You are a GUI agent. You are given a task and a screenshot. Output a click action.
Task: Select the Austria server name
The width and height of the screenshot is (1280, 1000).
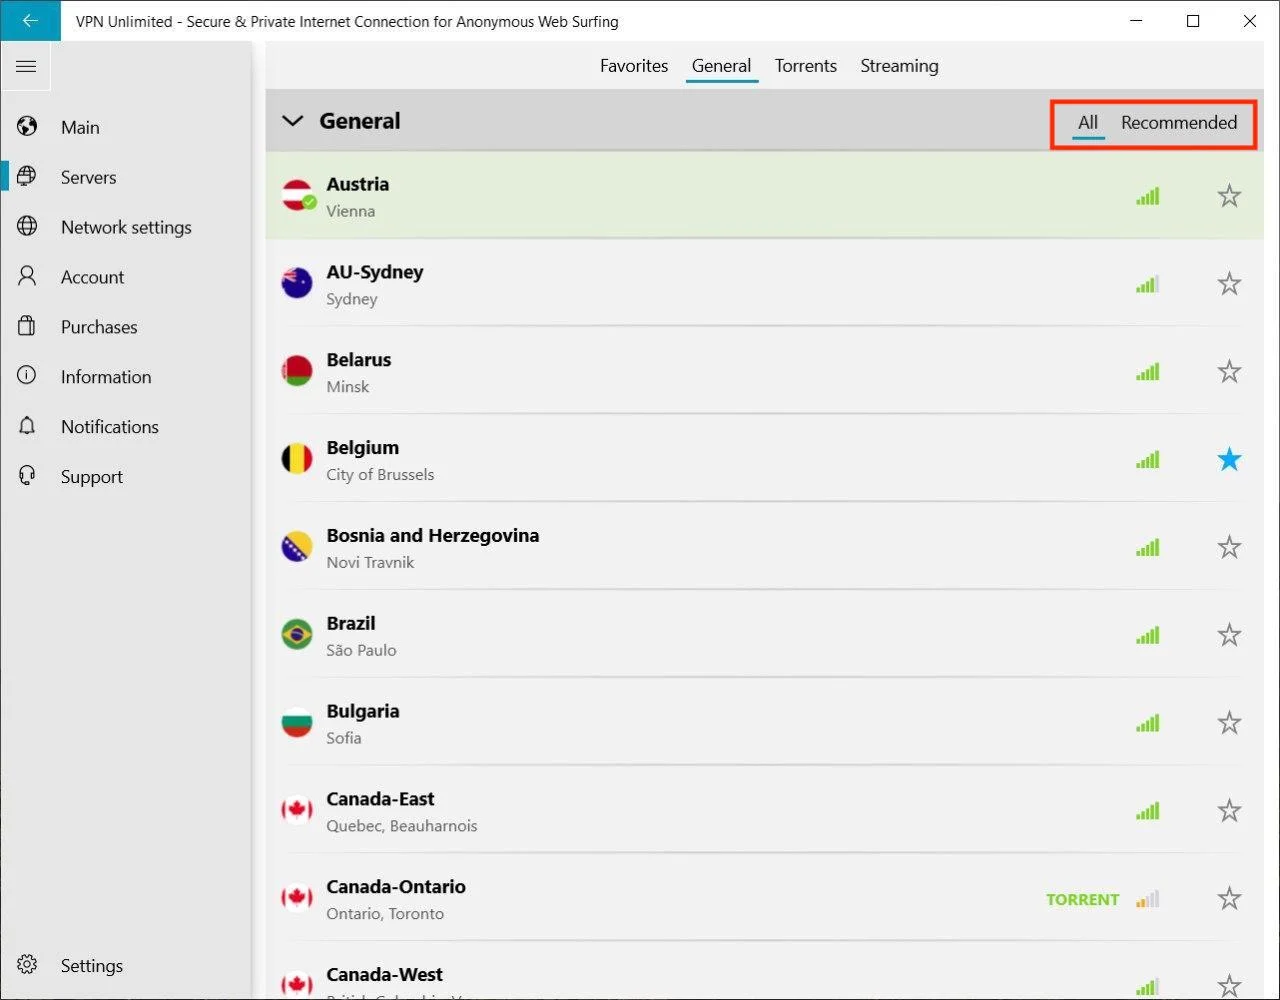[358, 184]
